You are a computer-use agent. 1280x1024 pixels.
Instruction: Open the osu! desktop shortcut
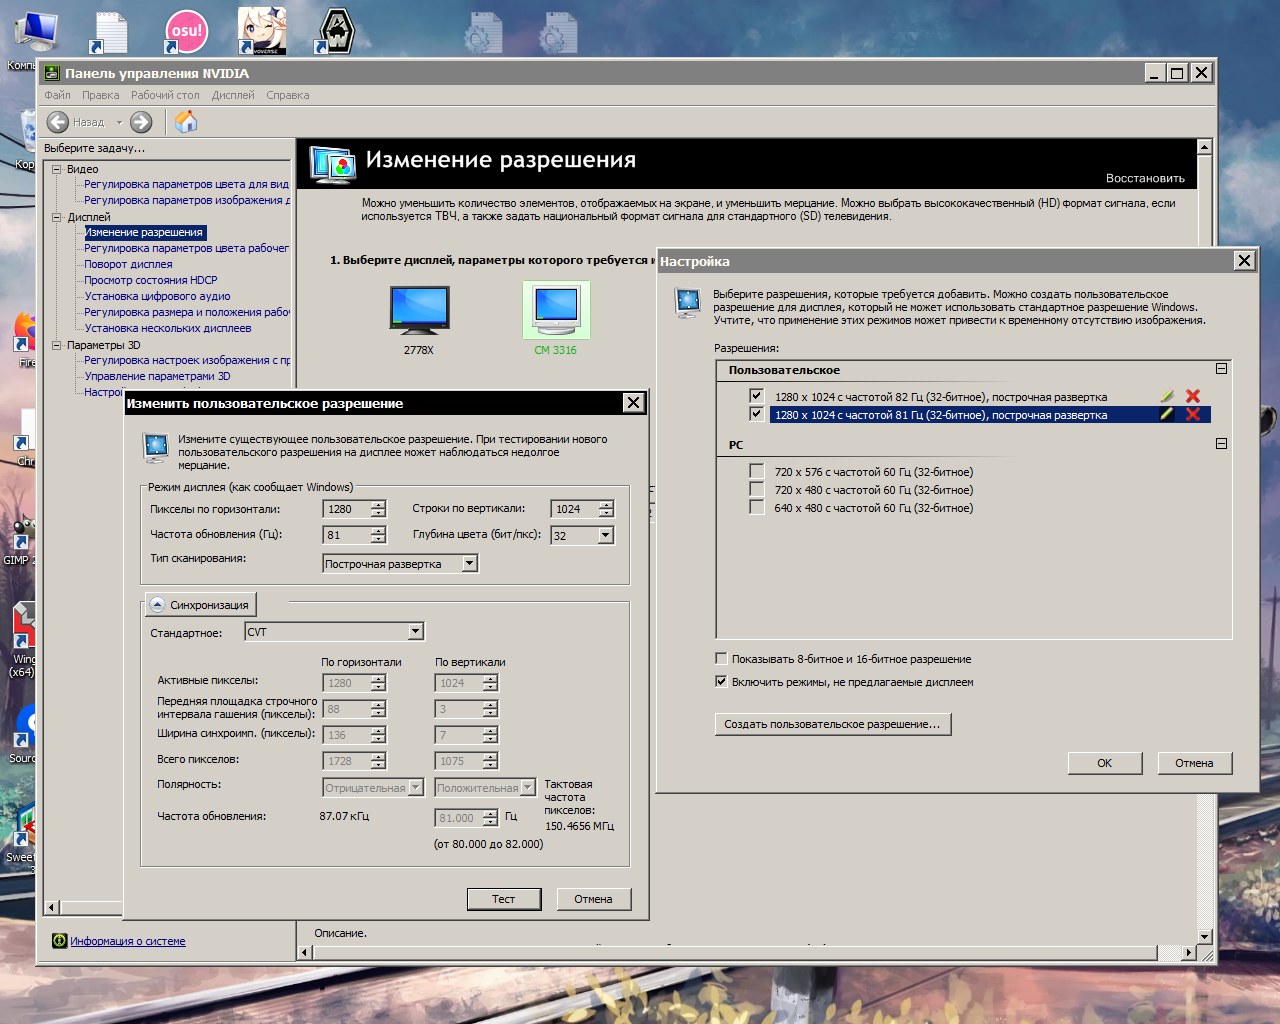pos(186,31)
